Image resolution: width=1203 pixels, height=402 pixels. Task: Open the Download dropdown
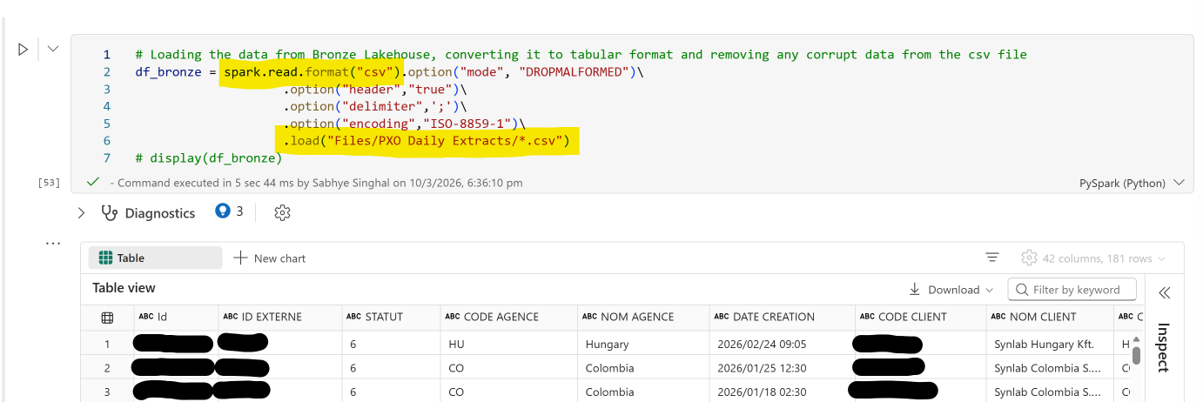click(951, 290)
